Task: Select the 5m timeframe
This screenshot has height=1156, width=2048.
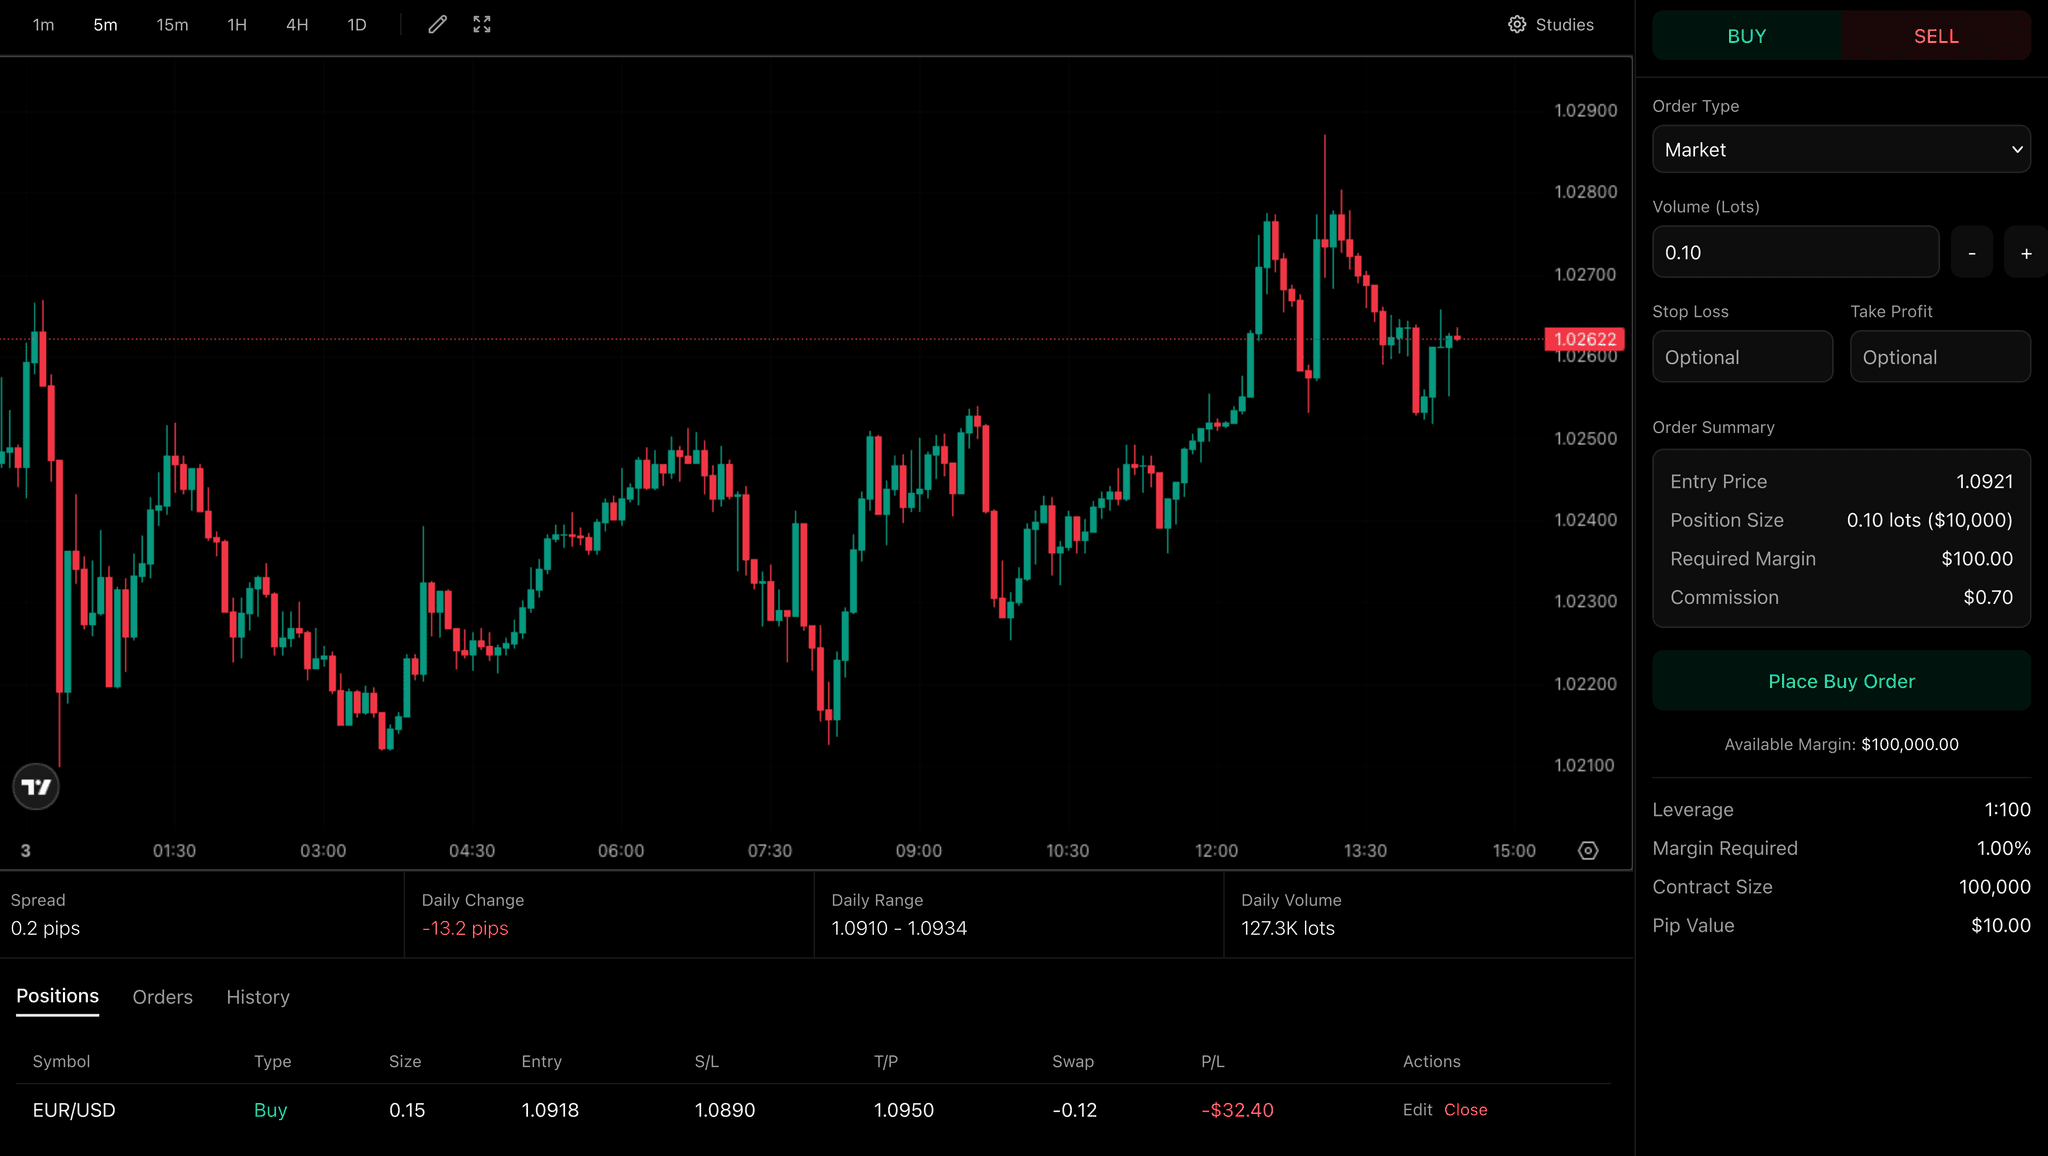Action: pyautogui.click(x=105, y=25)
